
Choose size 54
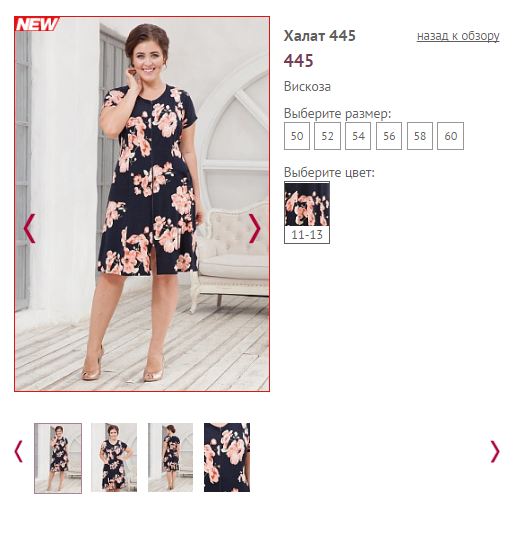[358, 136]
